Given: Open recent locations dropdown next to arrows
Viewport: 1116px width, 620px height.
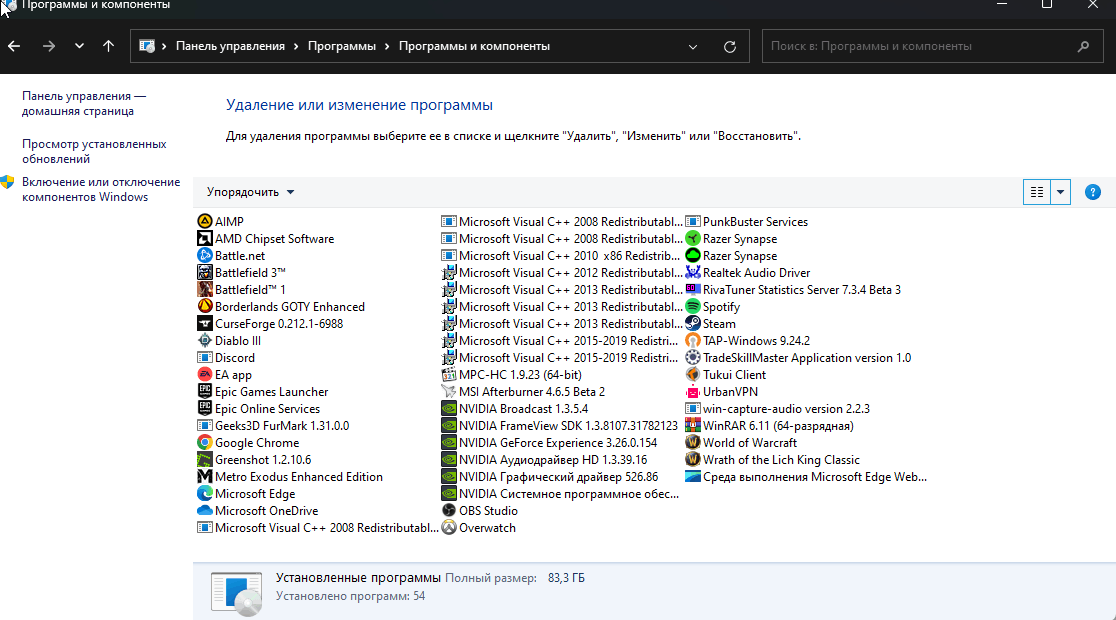Looking at the screenshot, I should tap(79, 46).
